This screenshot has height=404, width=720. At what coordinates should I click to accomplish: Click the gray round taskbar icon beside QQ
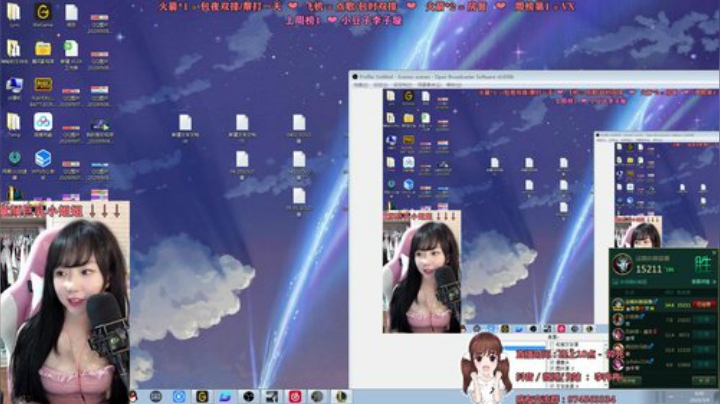point(156,396)
